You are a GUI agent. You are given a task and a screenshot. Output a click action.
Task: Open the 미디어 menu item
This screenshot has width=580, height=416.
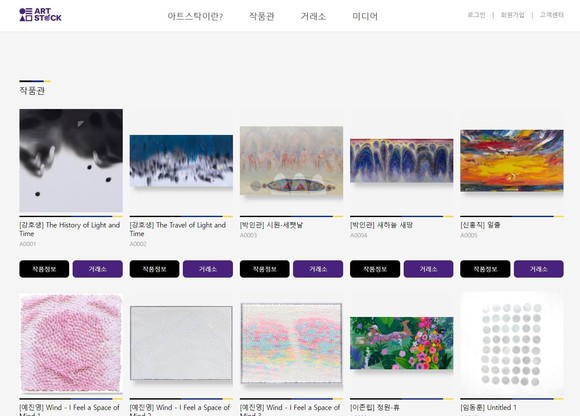(365, 16)
